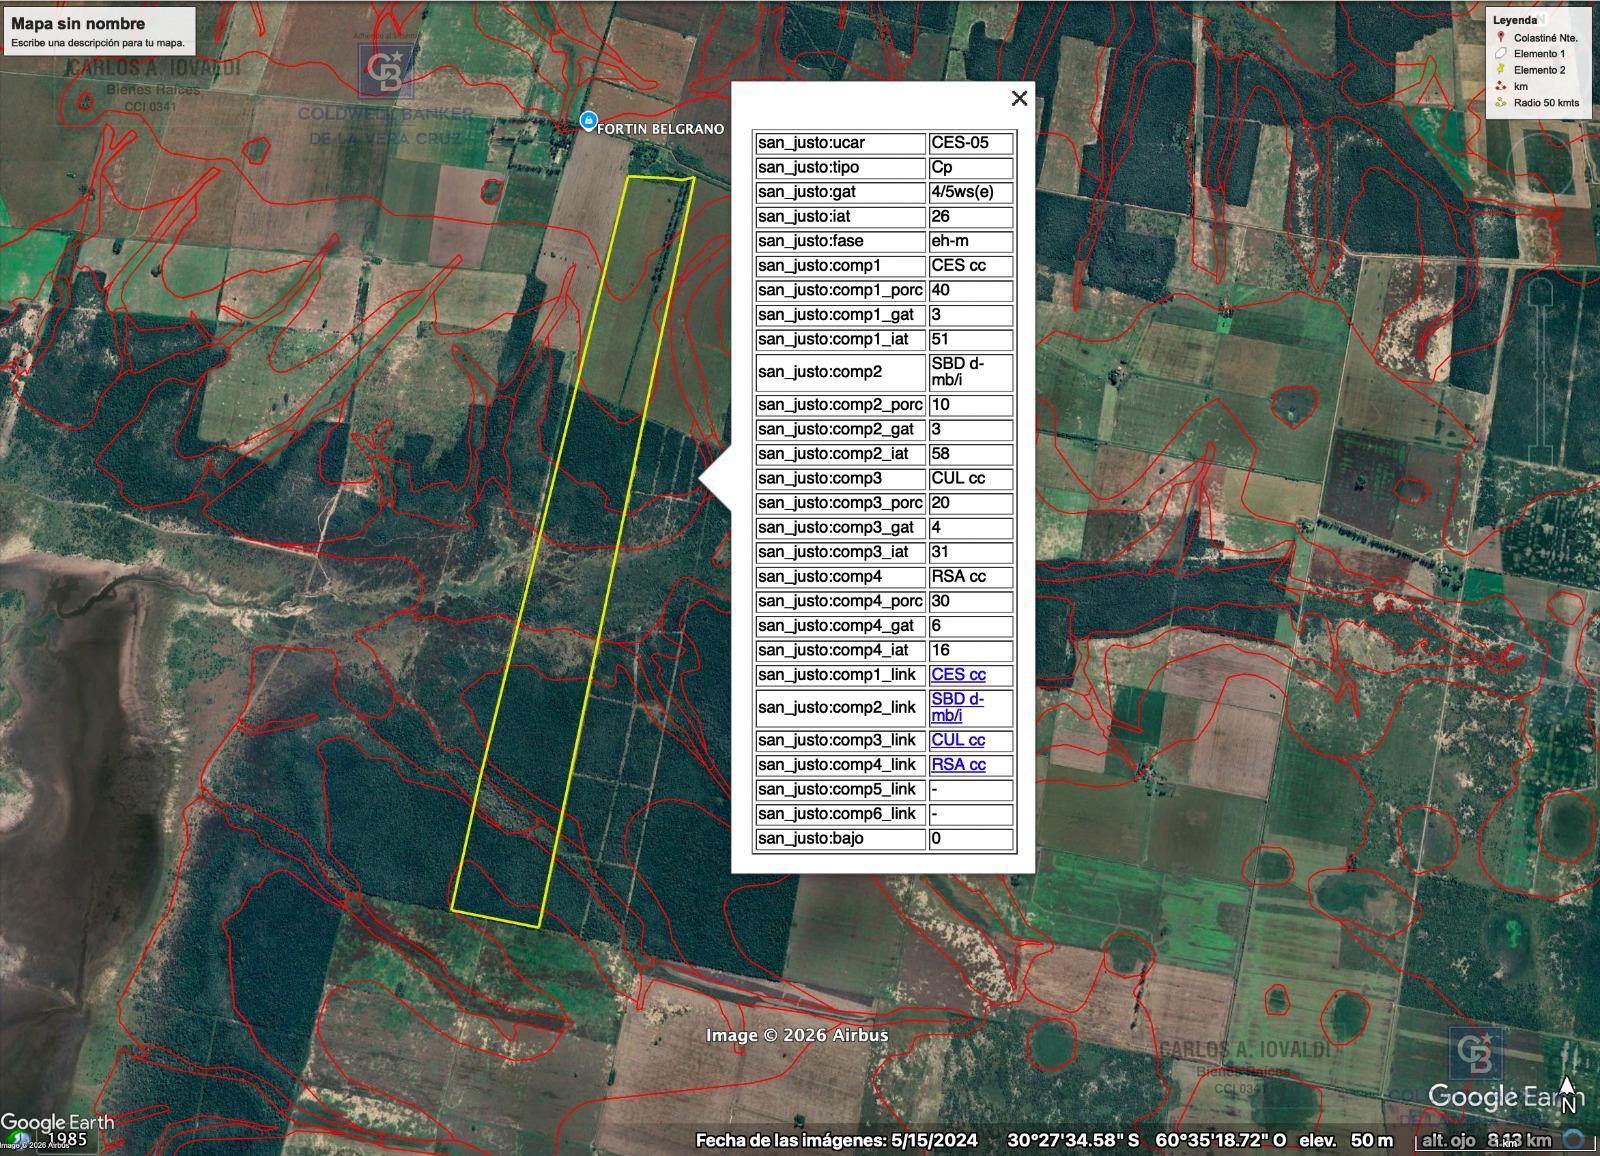Open the SBD d-mb/i component link
This screenshot has width=1600, height=1156.
click(x=957, y=707)
